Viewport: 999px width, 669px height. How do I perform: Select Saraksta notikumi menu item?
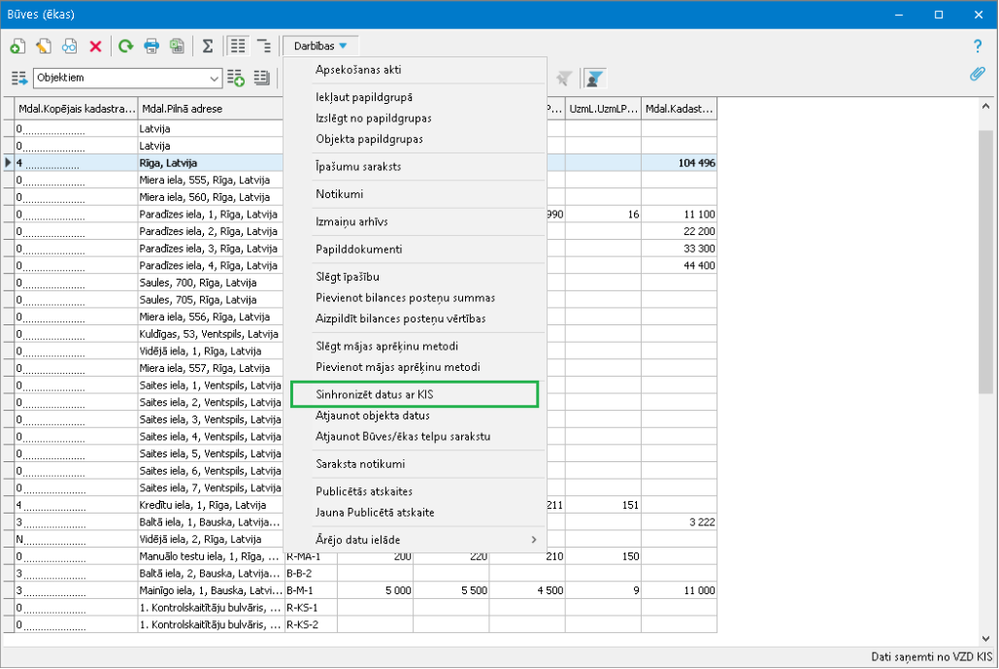click(x=415, y=464)
